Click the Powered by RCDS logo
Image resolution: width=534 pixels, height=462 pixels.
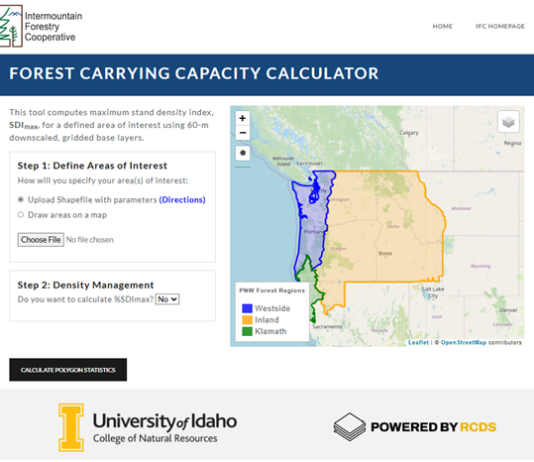[415, 427]
